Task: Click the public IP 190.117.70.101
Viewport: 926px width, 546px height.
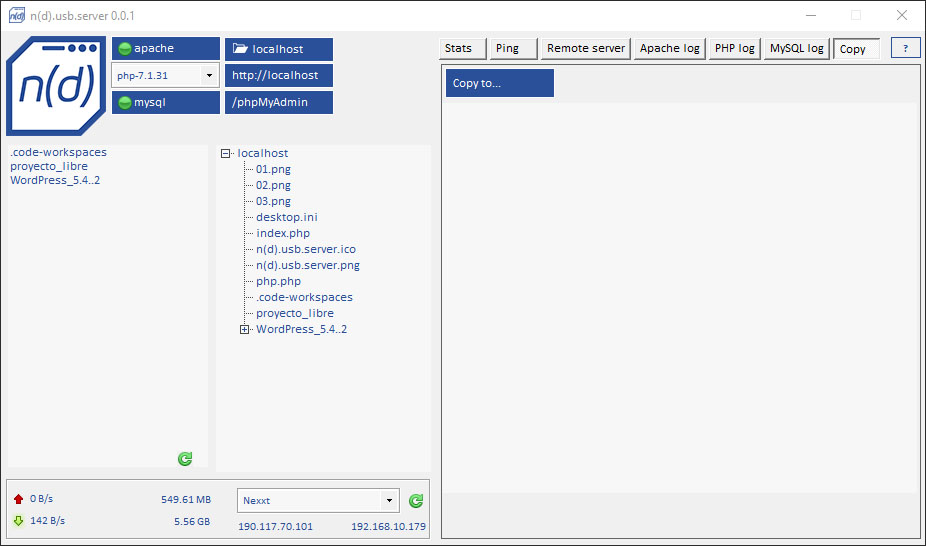Action: click(275, 527)
